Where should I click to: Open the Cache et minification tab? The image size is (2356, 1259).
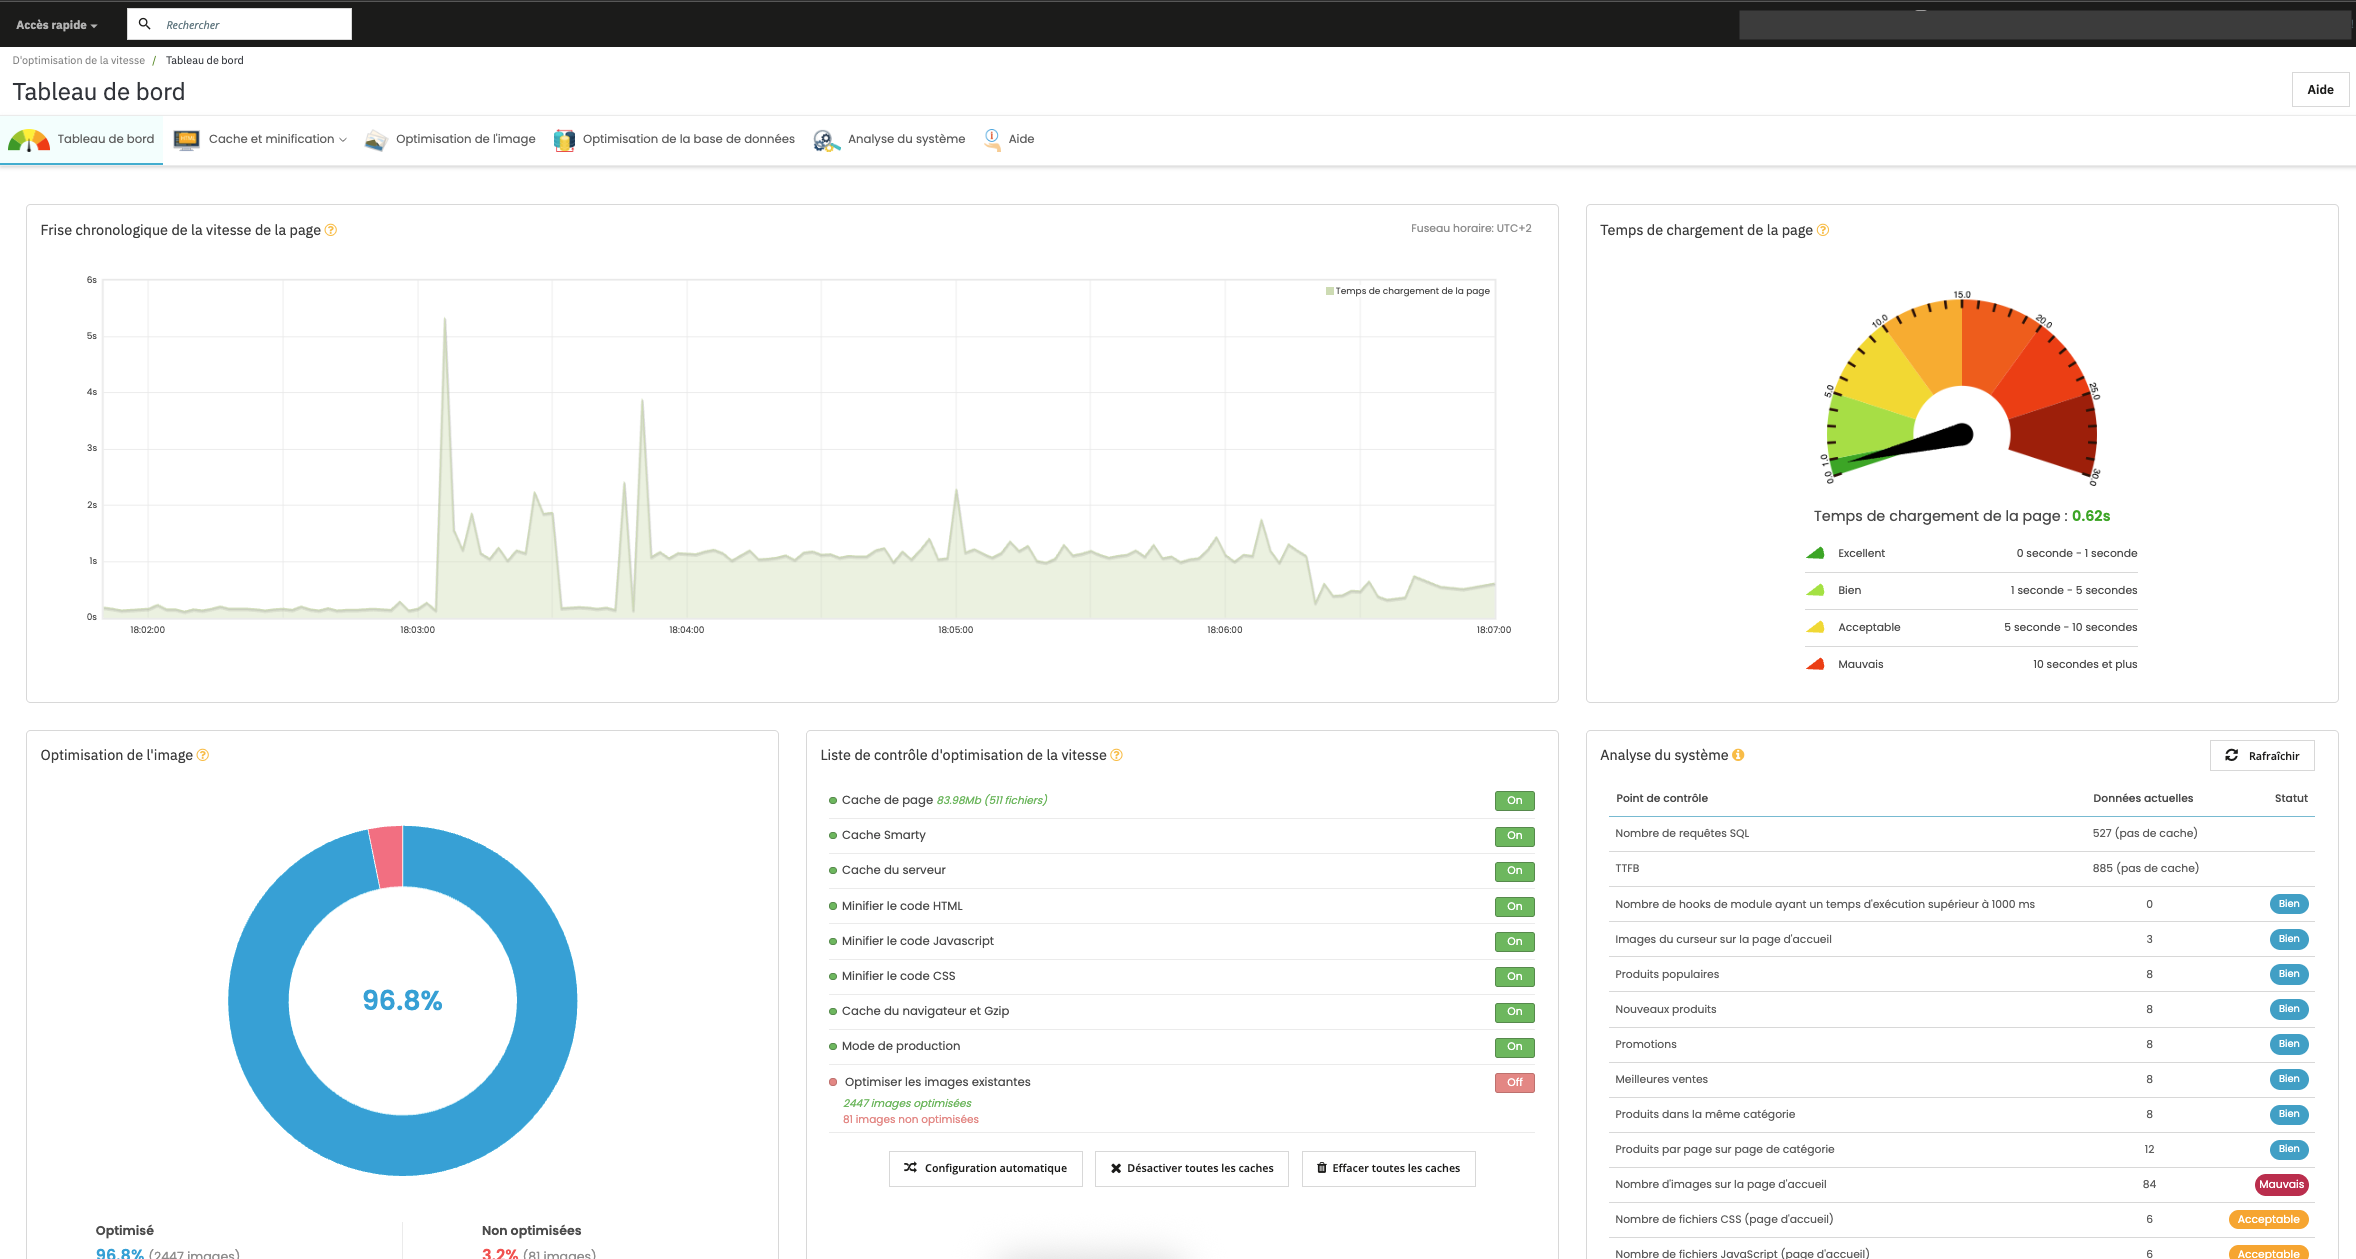tap(260, 140)
